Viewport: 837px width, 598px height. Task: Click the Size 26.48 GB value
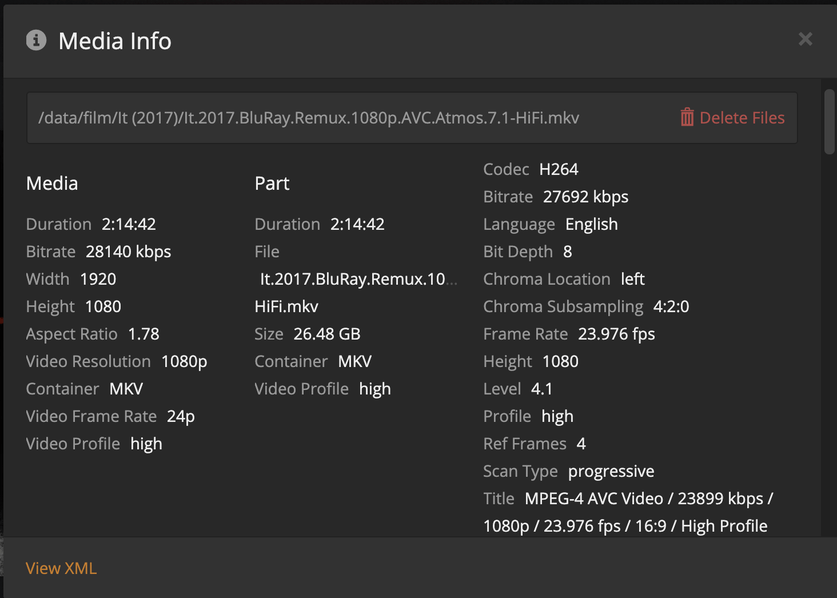pos(327,334)
